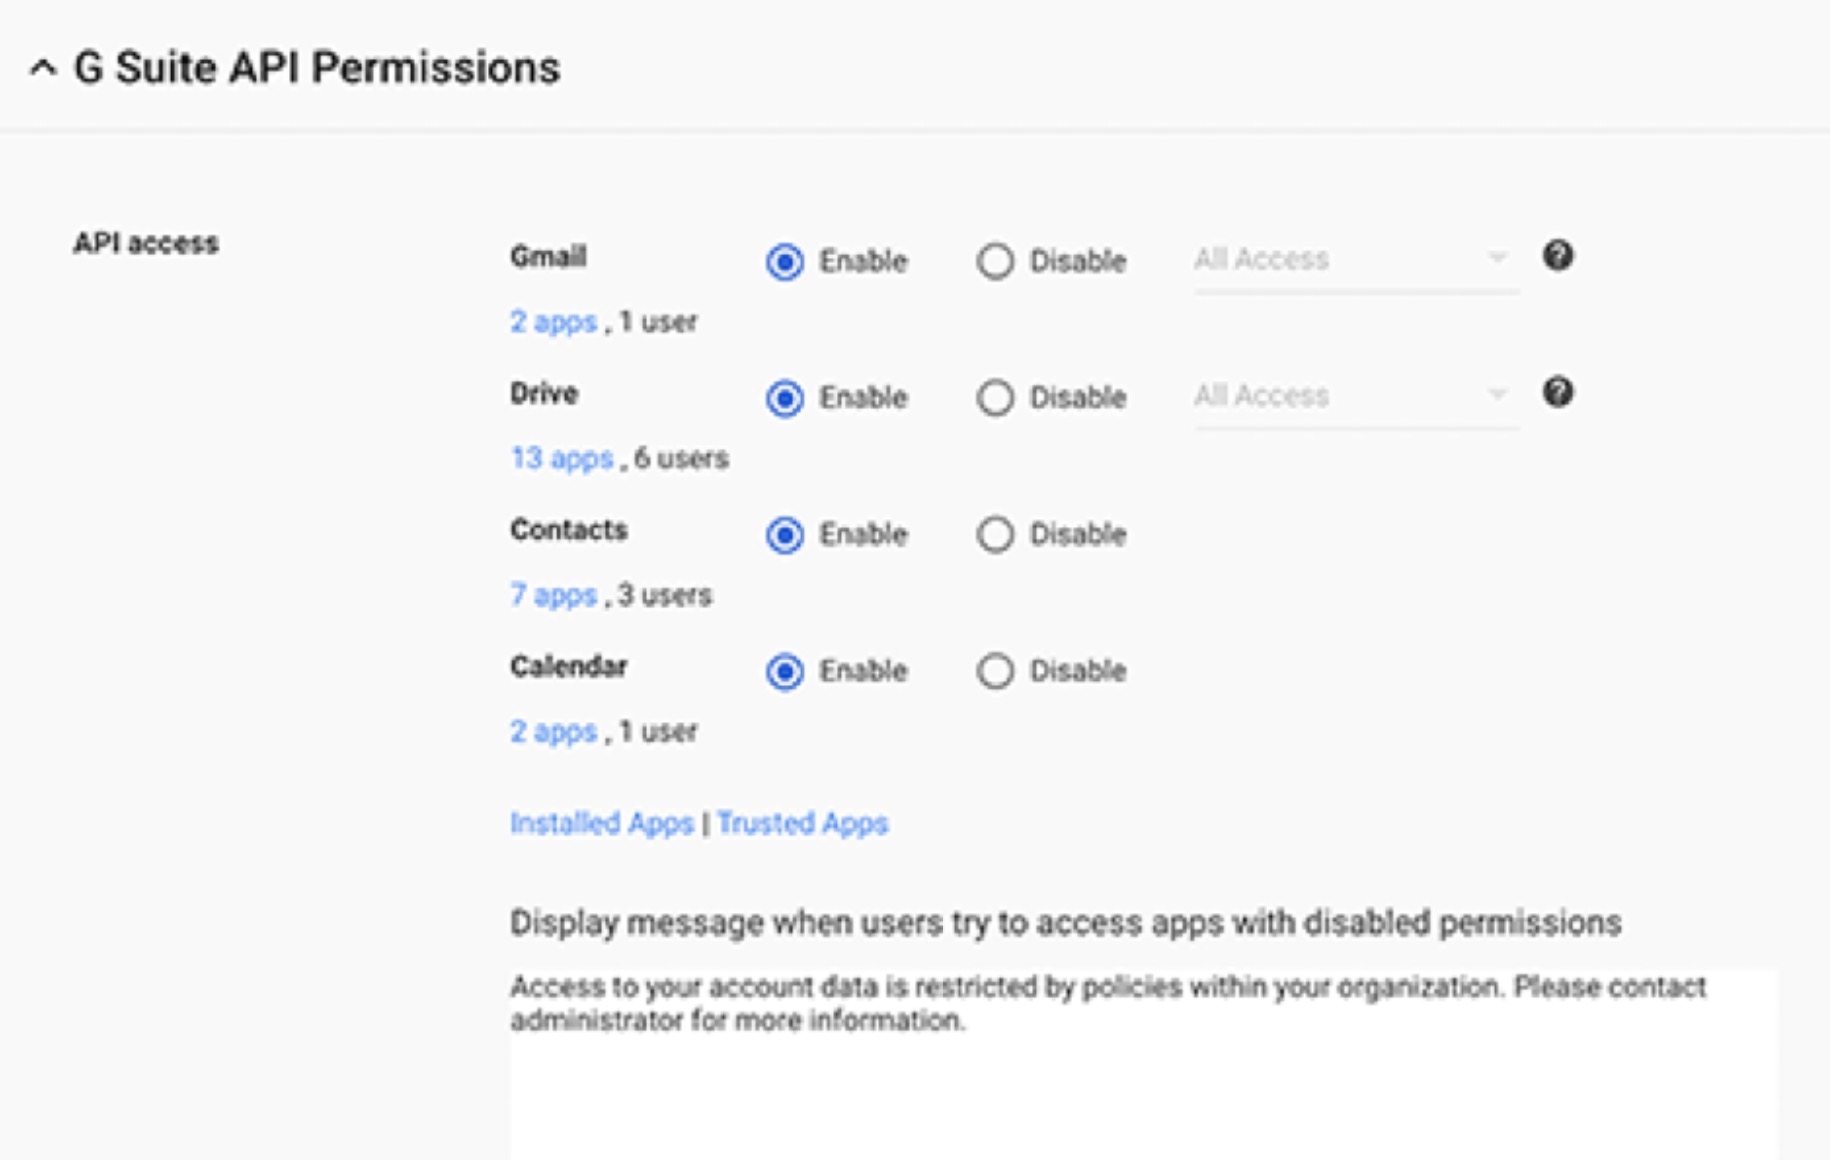Screen dimensions: 1830x1160
Task: Collapse the G Suite API Permissions section
Action: (x=42, y=68)
